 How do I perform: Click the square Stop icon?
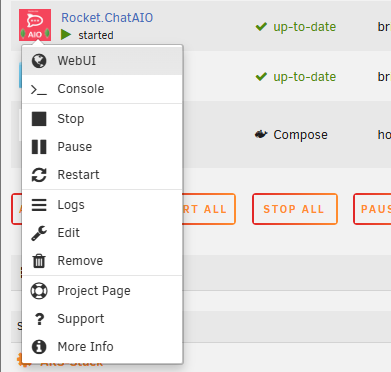pyautogui.click(x=39, y=119)
